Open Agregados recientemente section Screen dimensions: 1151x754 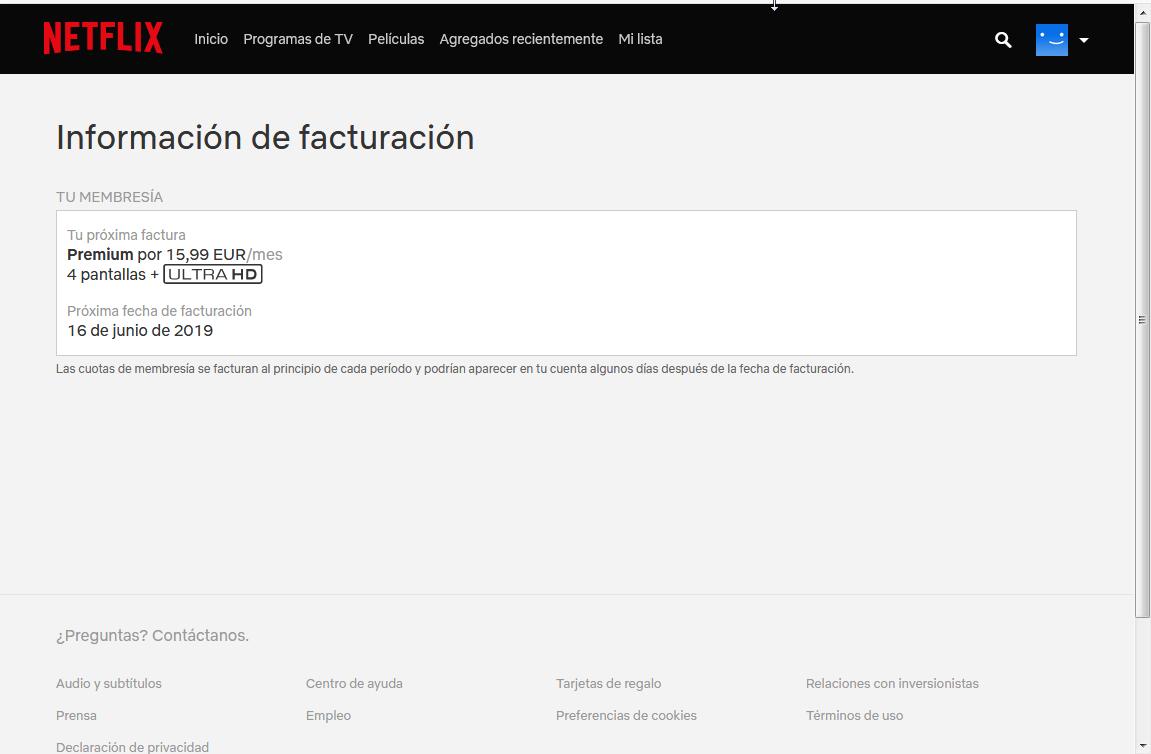521,39
